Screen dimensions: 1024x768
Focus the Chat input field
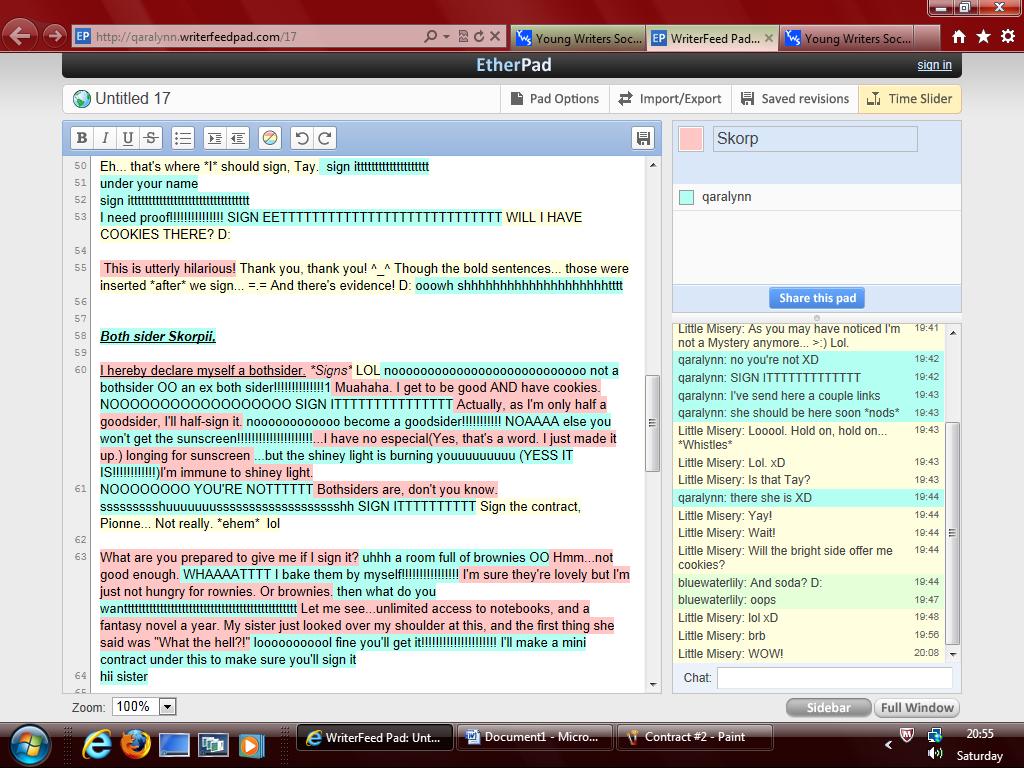click(x=834, y=678)
